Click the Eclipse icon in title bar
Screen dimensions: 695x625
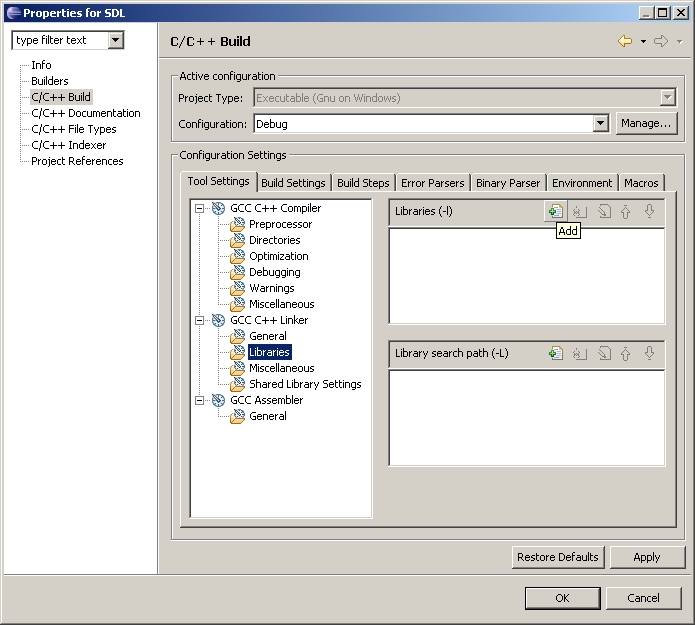[14, 13]
